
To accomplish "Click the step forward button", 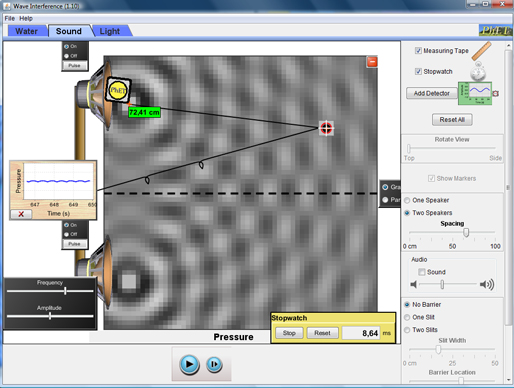I will pos(214,364).
